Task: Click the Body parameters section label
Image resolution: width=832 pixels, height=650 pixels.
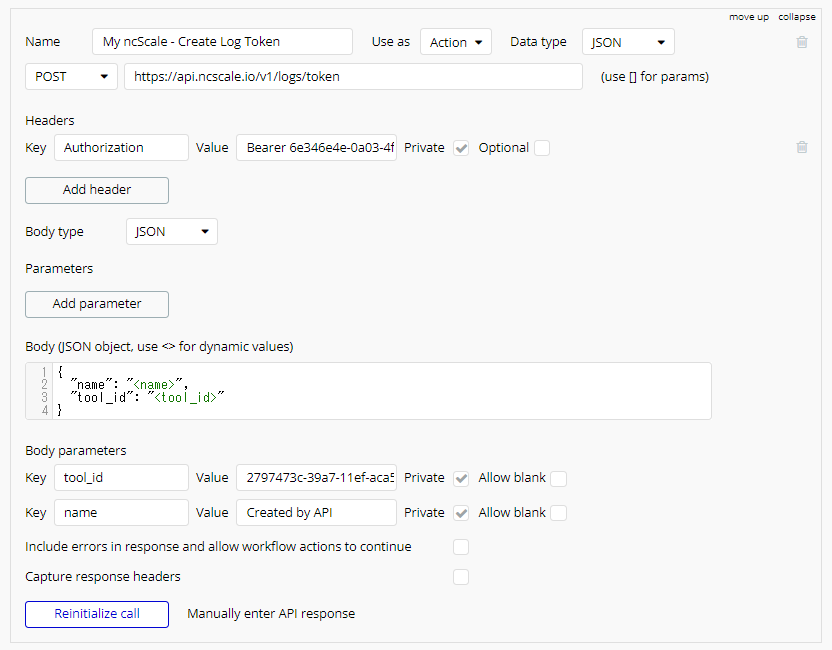Action: click(76, 450)
